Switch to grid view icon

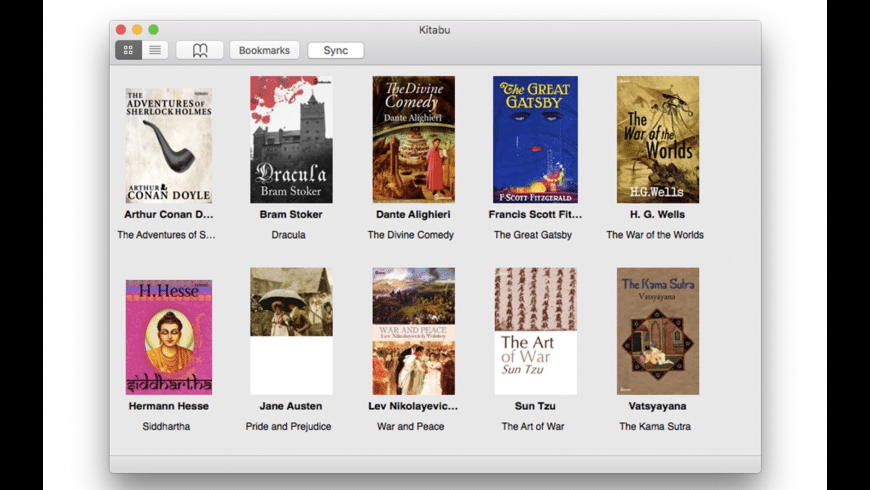point(128,50)
